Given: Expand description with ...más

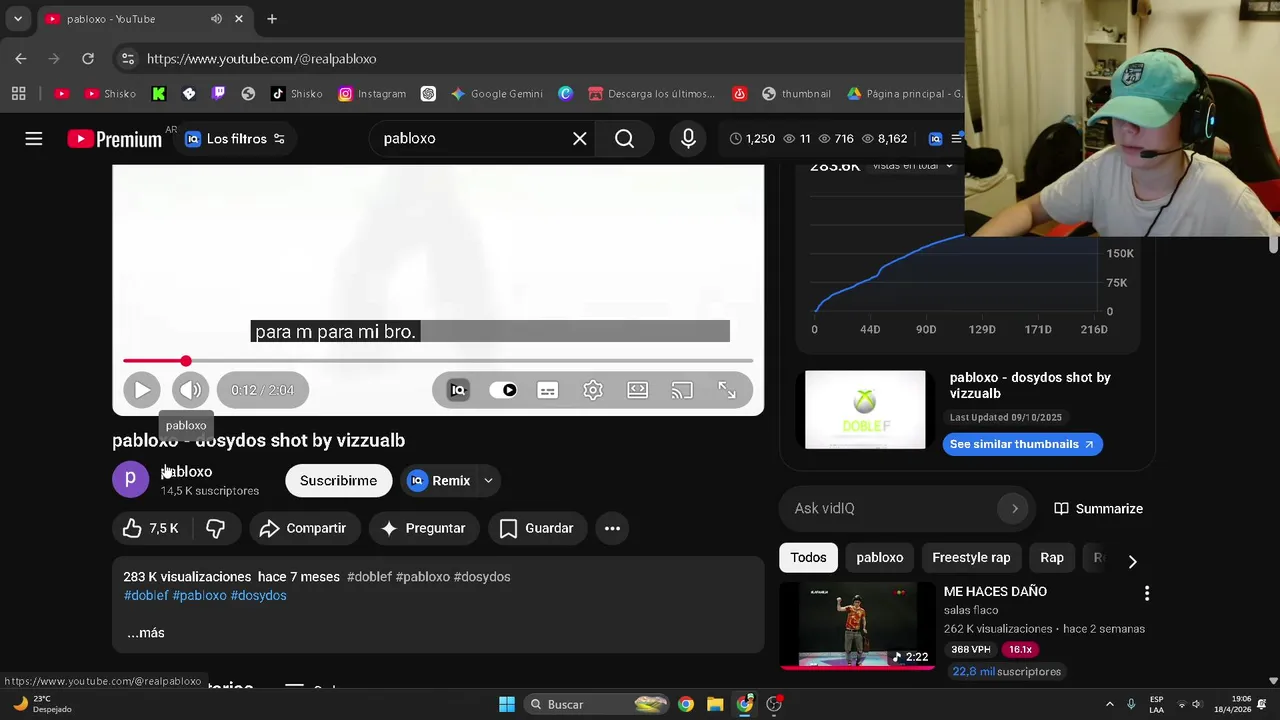Looking at the screenshot, I should click(146, 633).
